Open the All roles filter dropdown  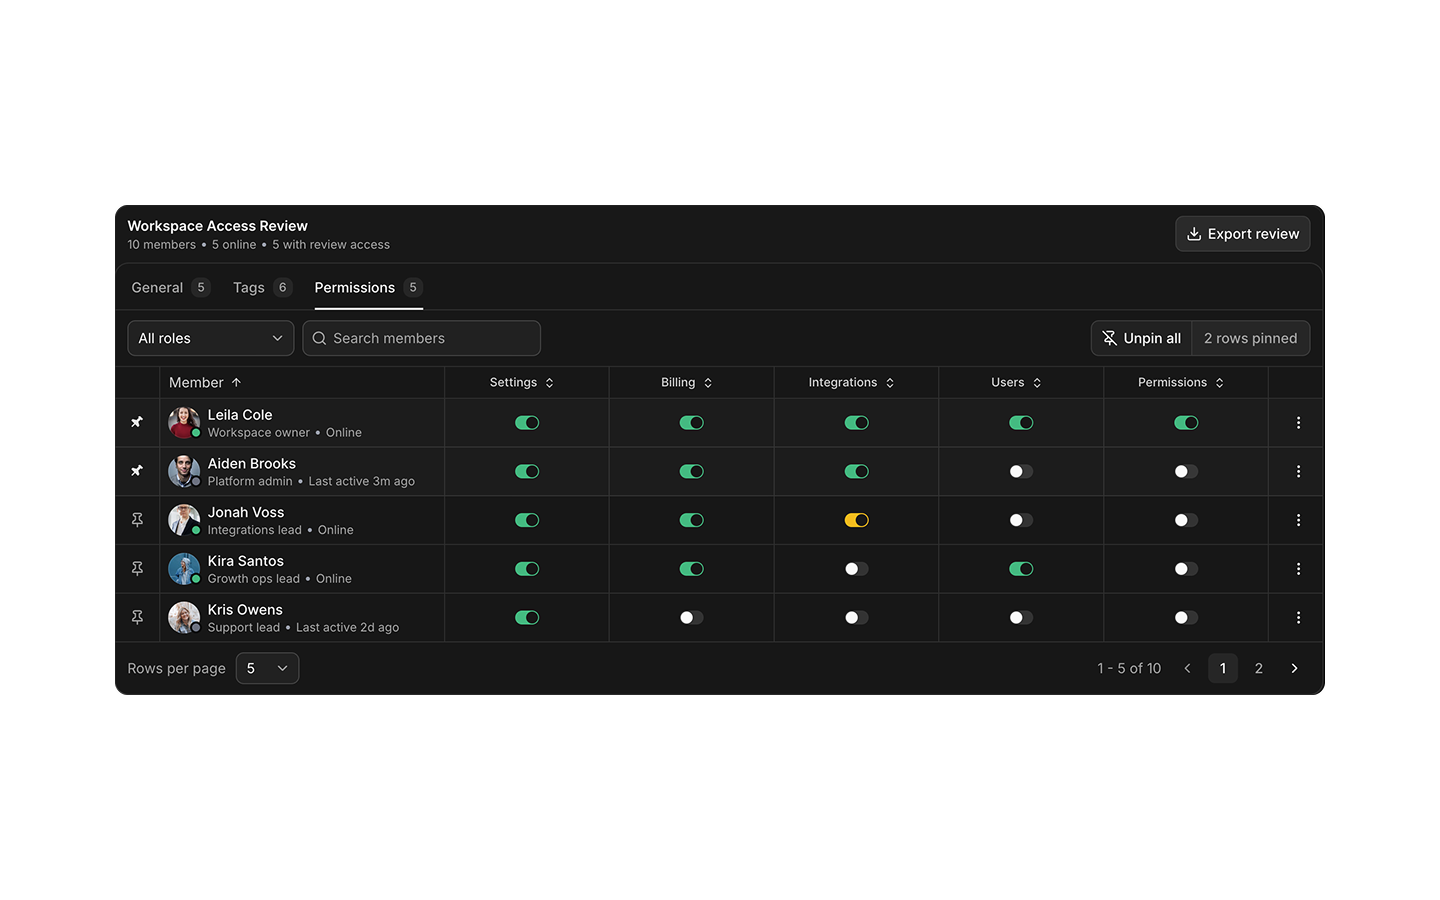[211, 338]
